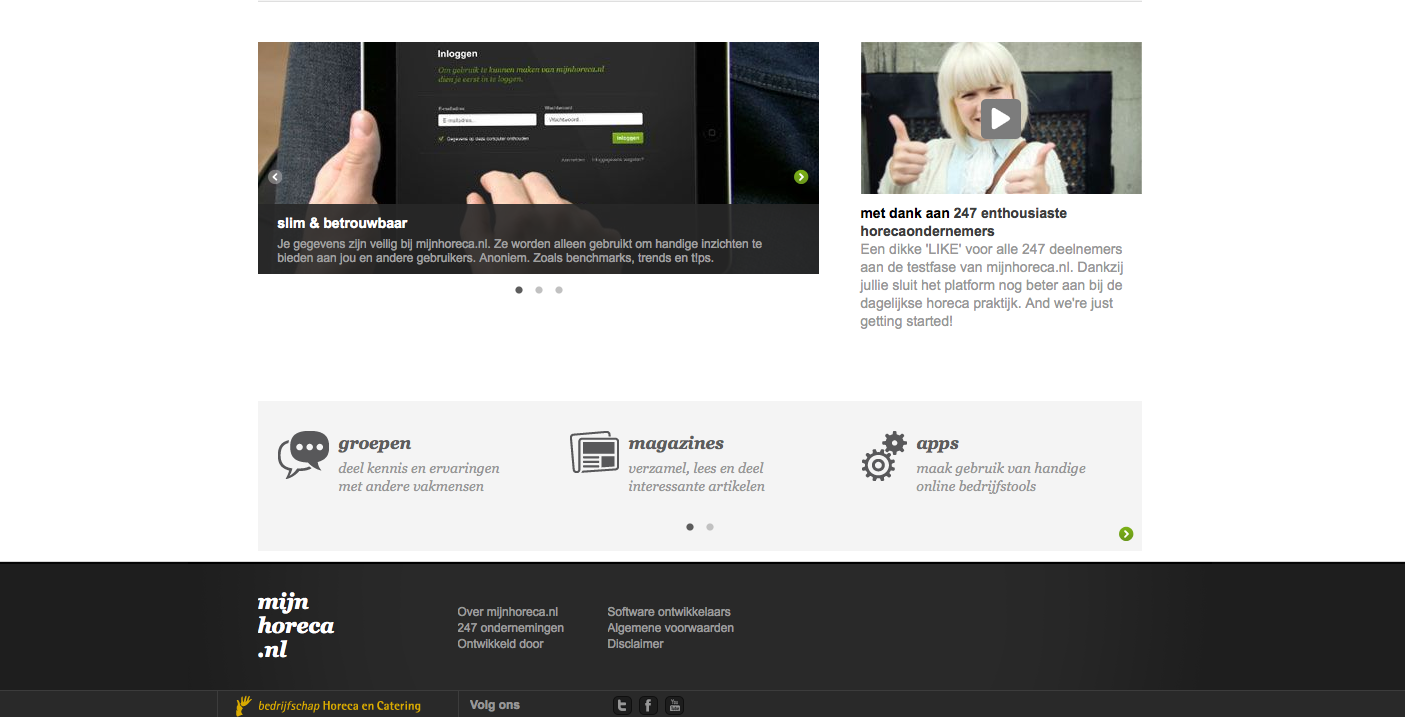
Task: Click the Volg ons label
Action: (x=495, y=705)
